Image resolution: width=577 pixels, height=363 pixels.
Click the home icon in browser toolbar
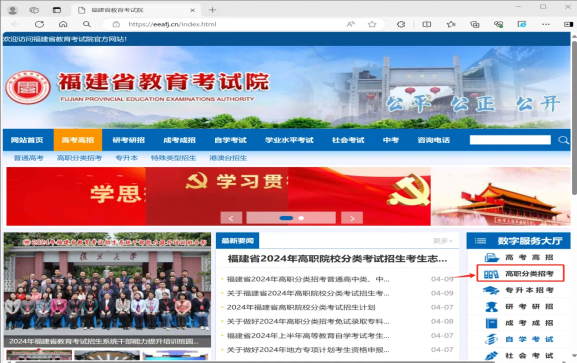(63, 24)
